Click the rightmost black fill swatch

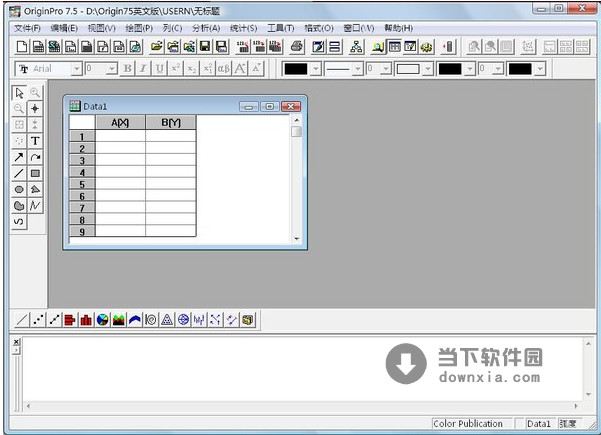(520, 69)
